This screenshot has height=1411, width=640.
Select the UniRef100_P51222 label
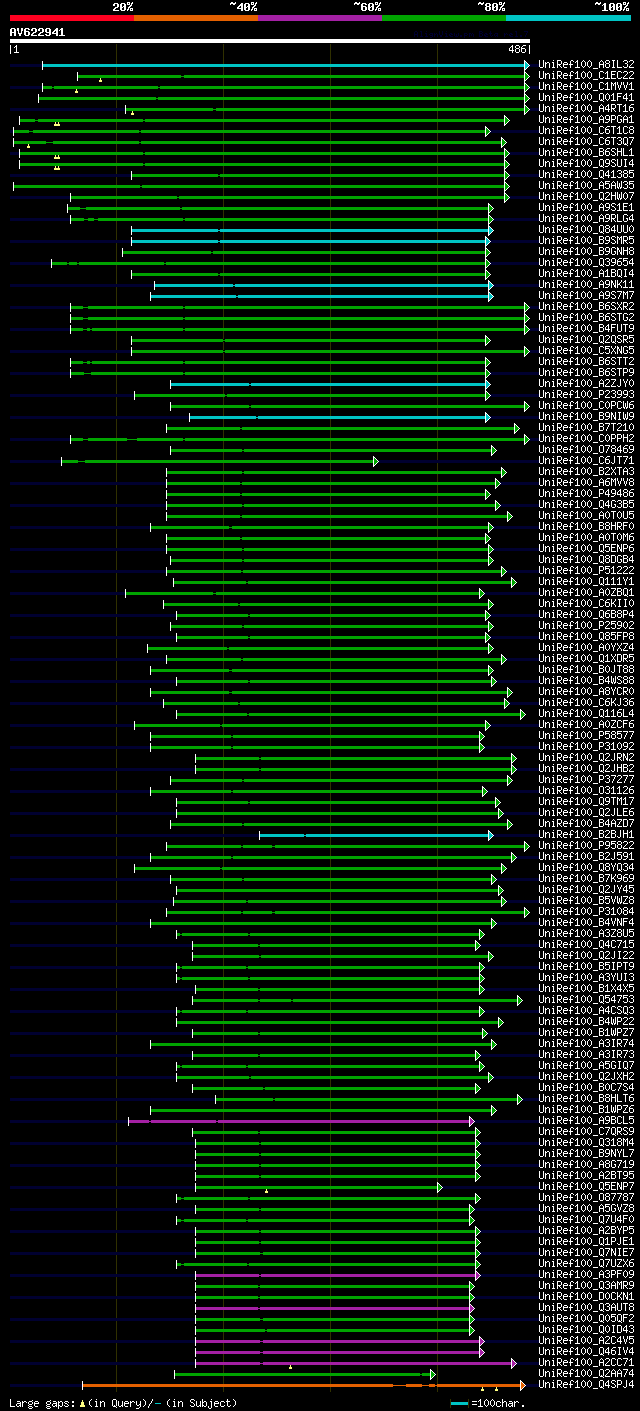[x=586, y=571]
